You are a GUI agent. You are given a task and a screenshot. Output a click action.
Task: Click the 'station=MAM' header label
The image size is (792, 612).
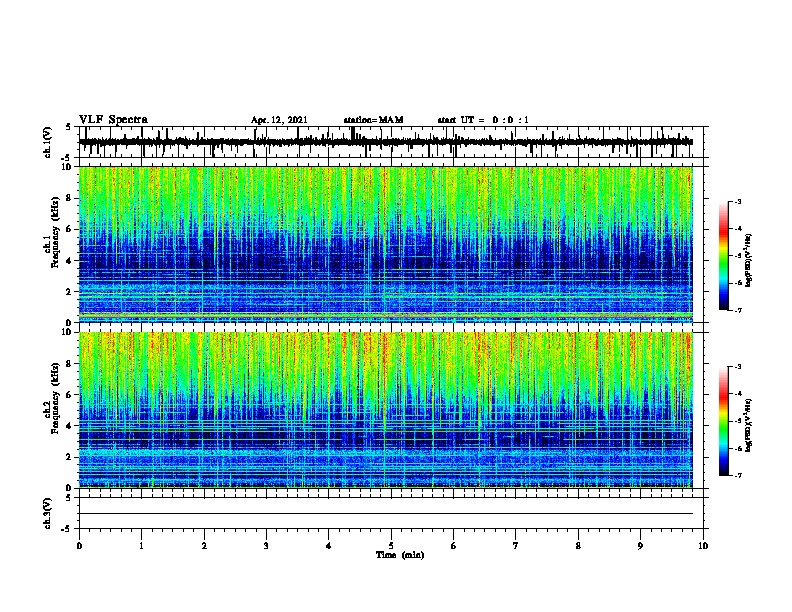coord(373,120)
